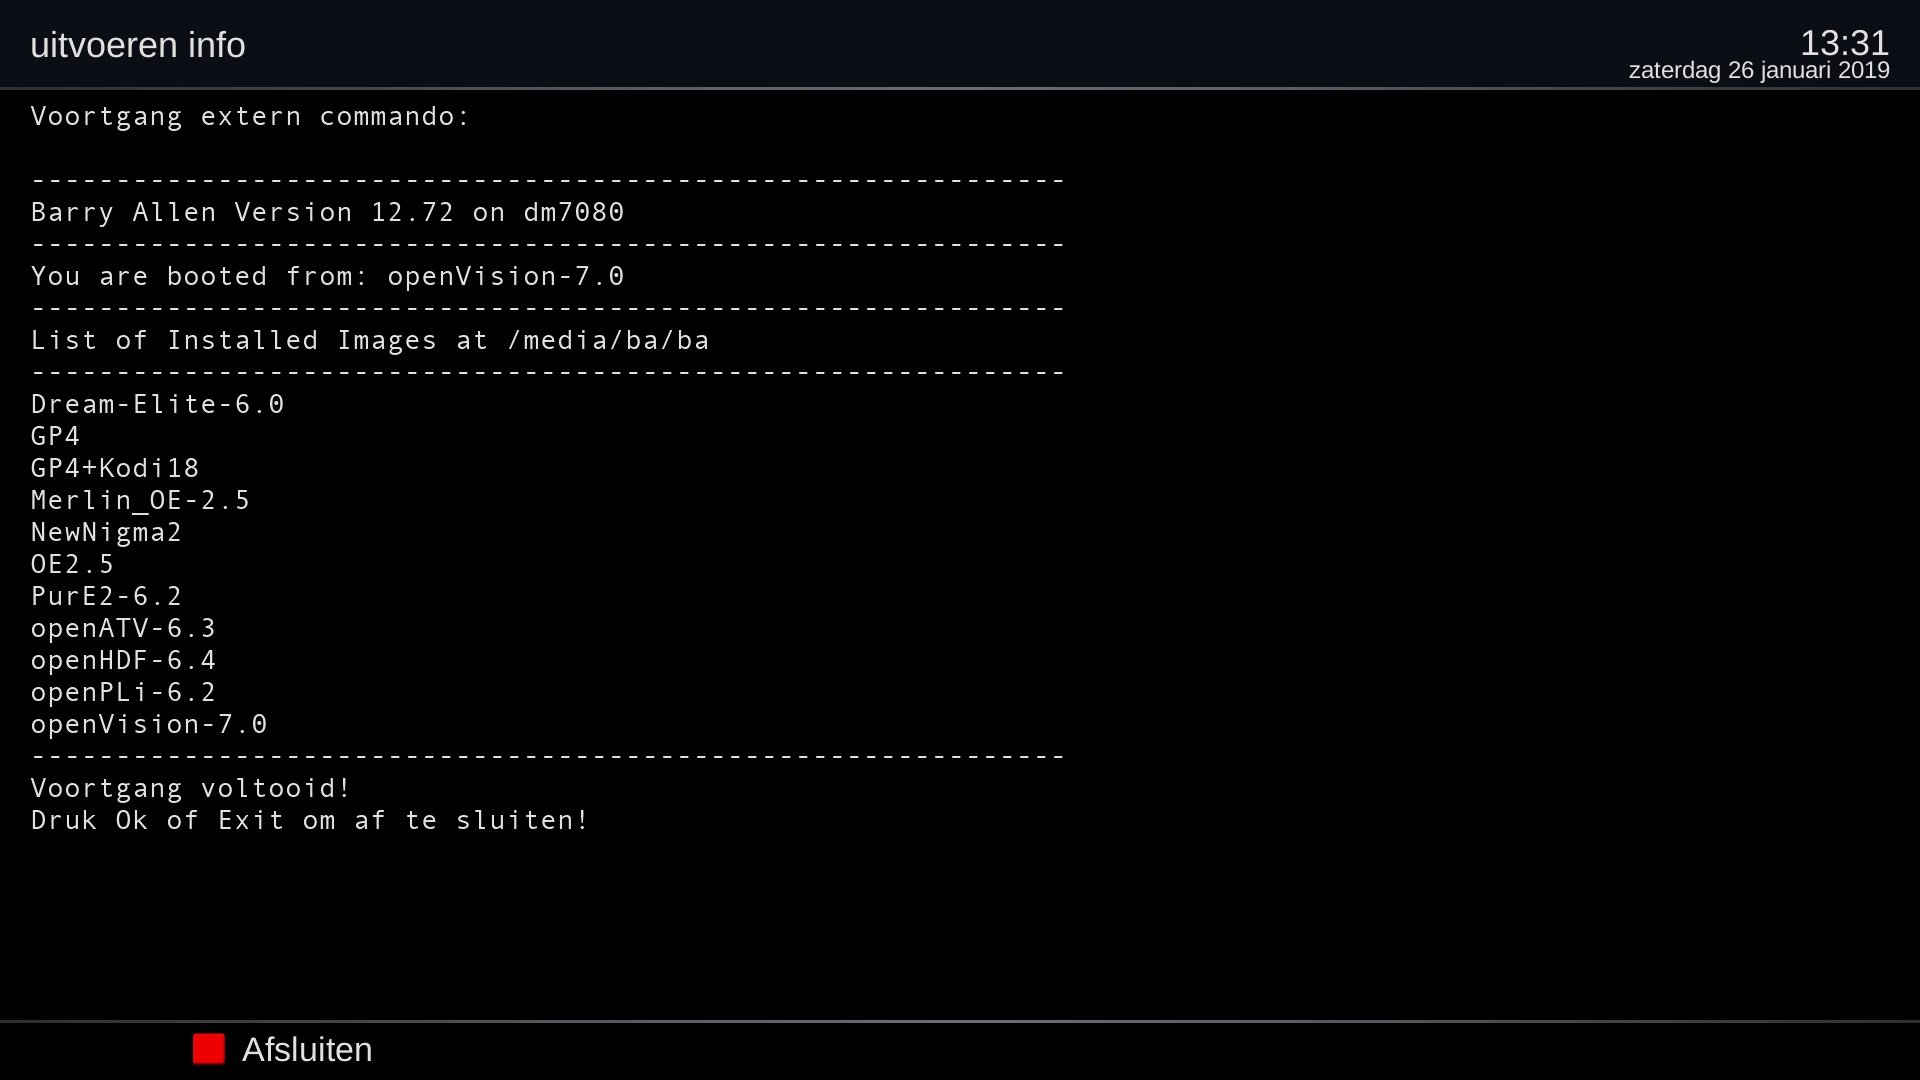
Task: Select openPLi-6.2 in the list
Action: 123,693
